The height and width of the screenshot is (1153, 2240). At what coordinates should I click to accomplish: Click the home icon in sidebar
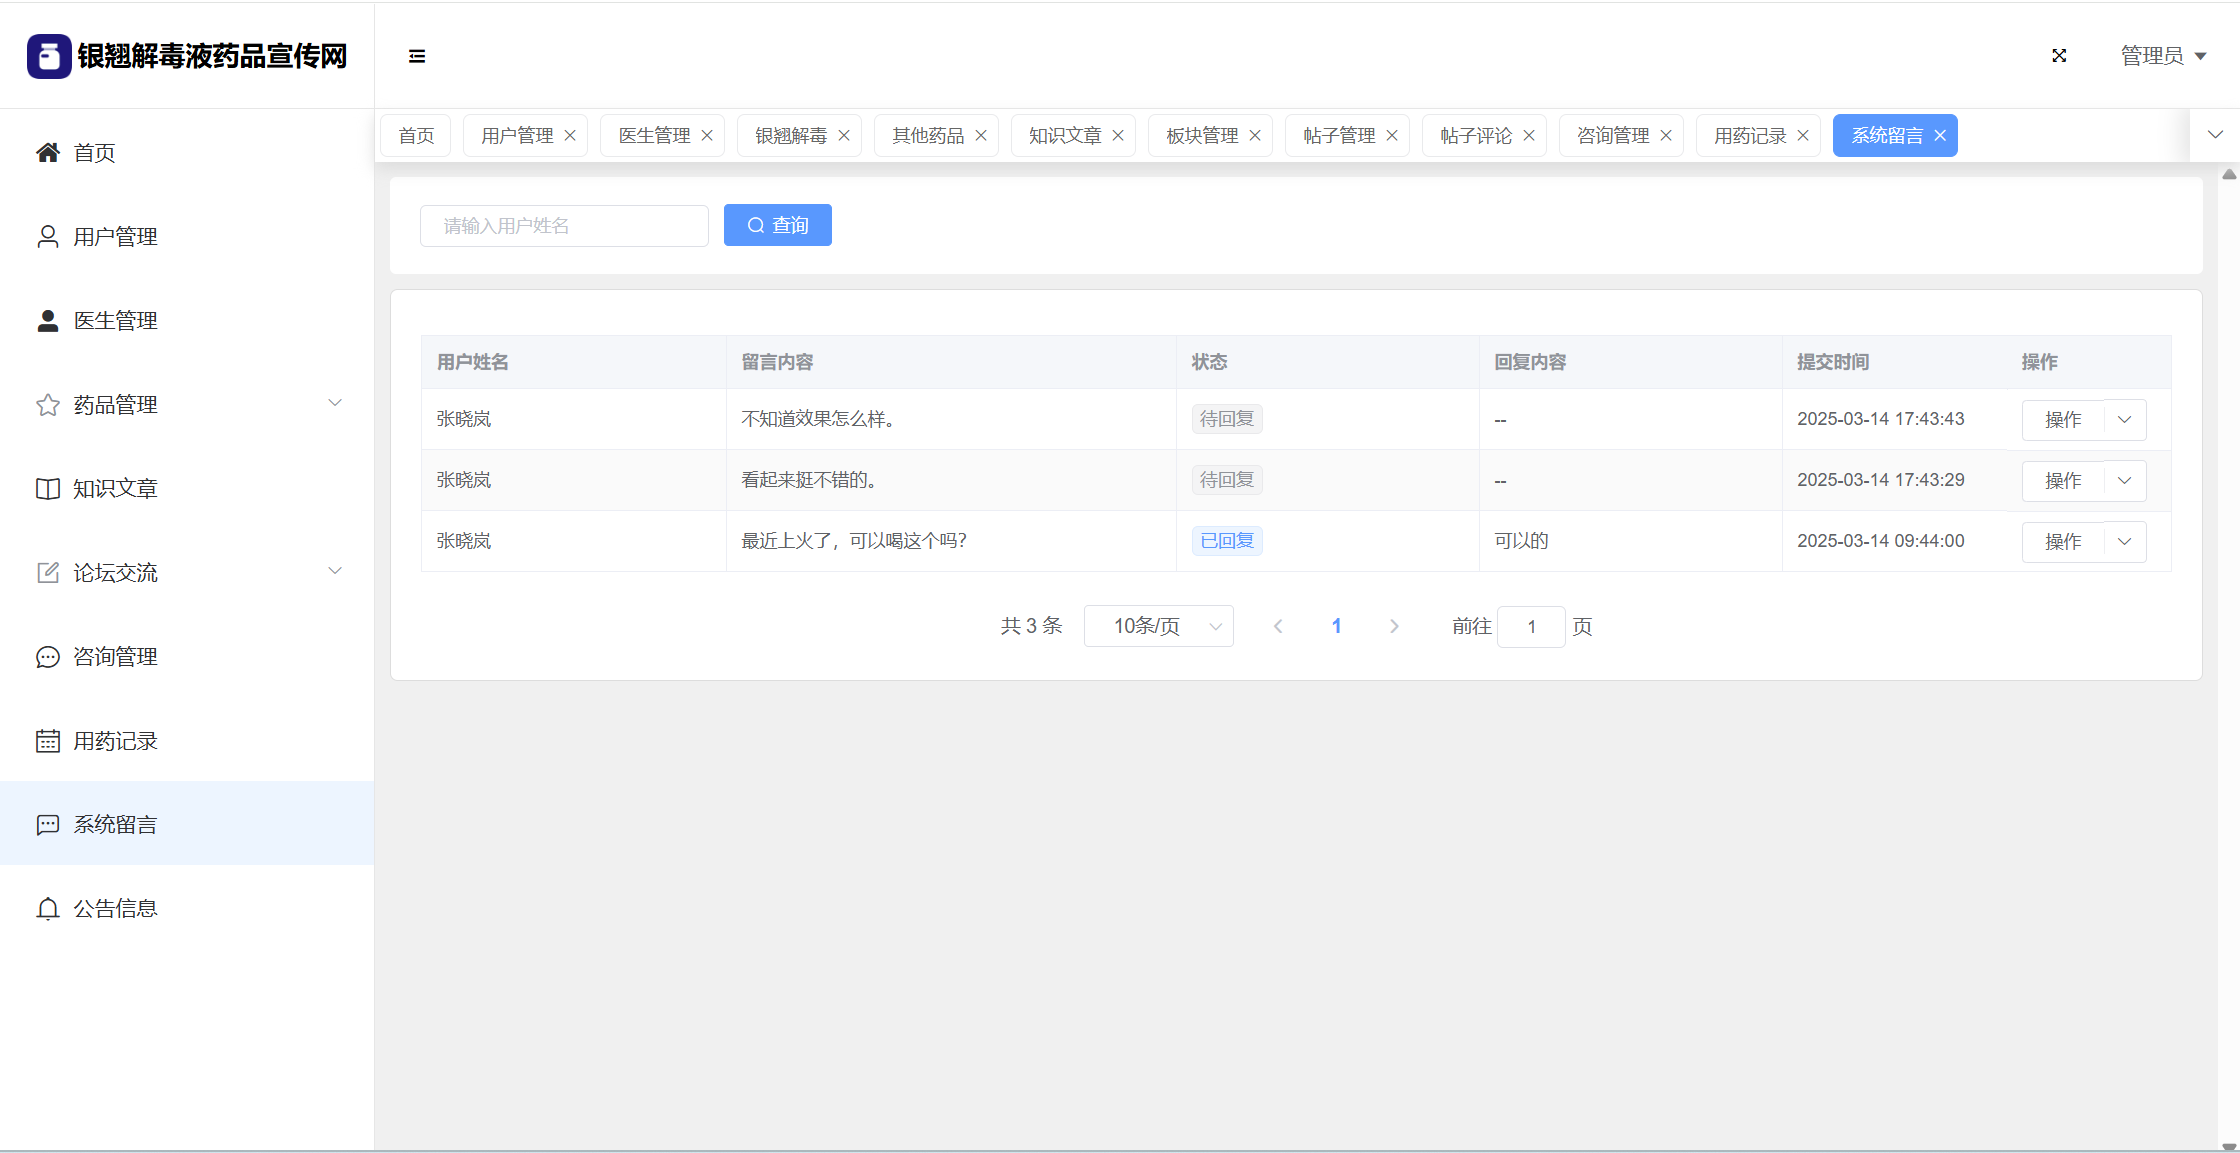[48, 152]
